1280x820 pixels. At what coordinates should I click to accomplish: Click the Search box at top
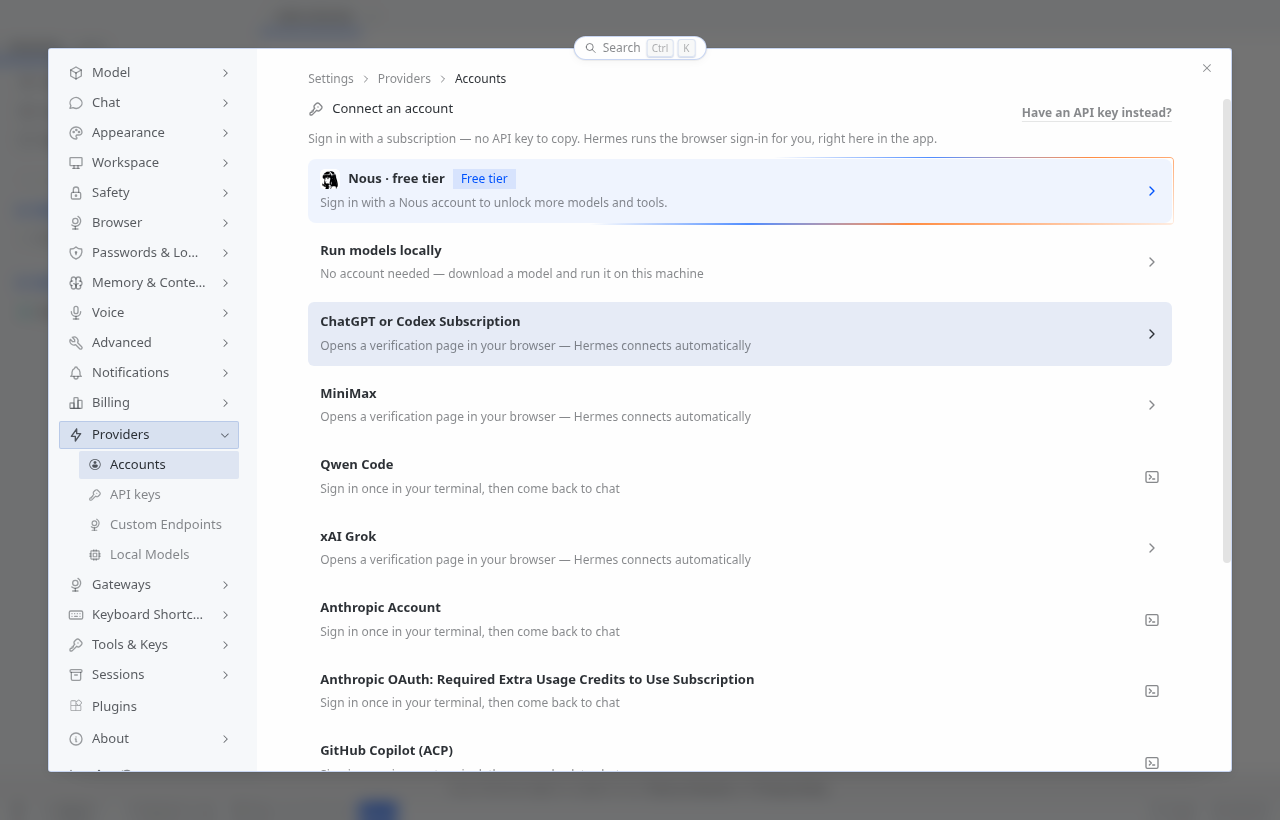click(x=640, y=48)
